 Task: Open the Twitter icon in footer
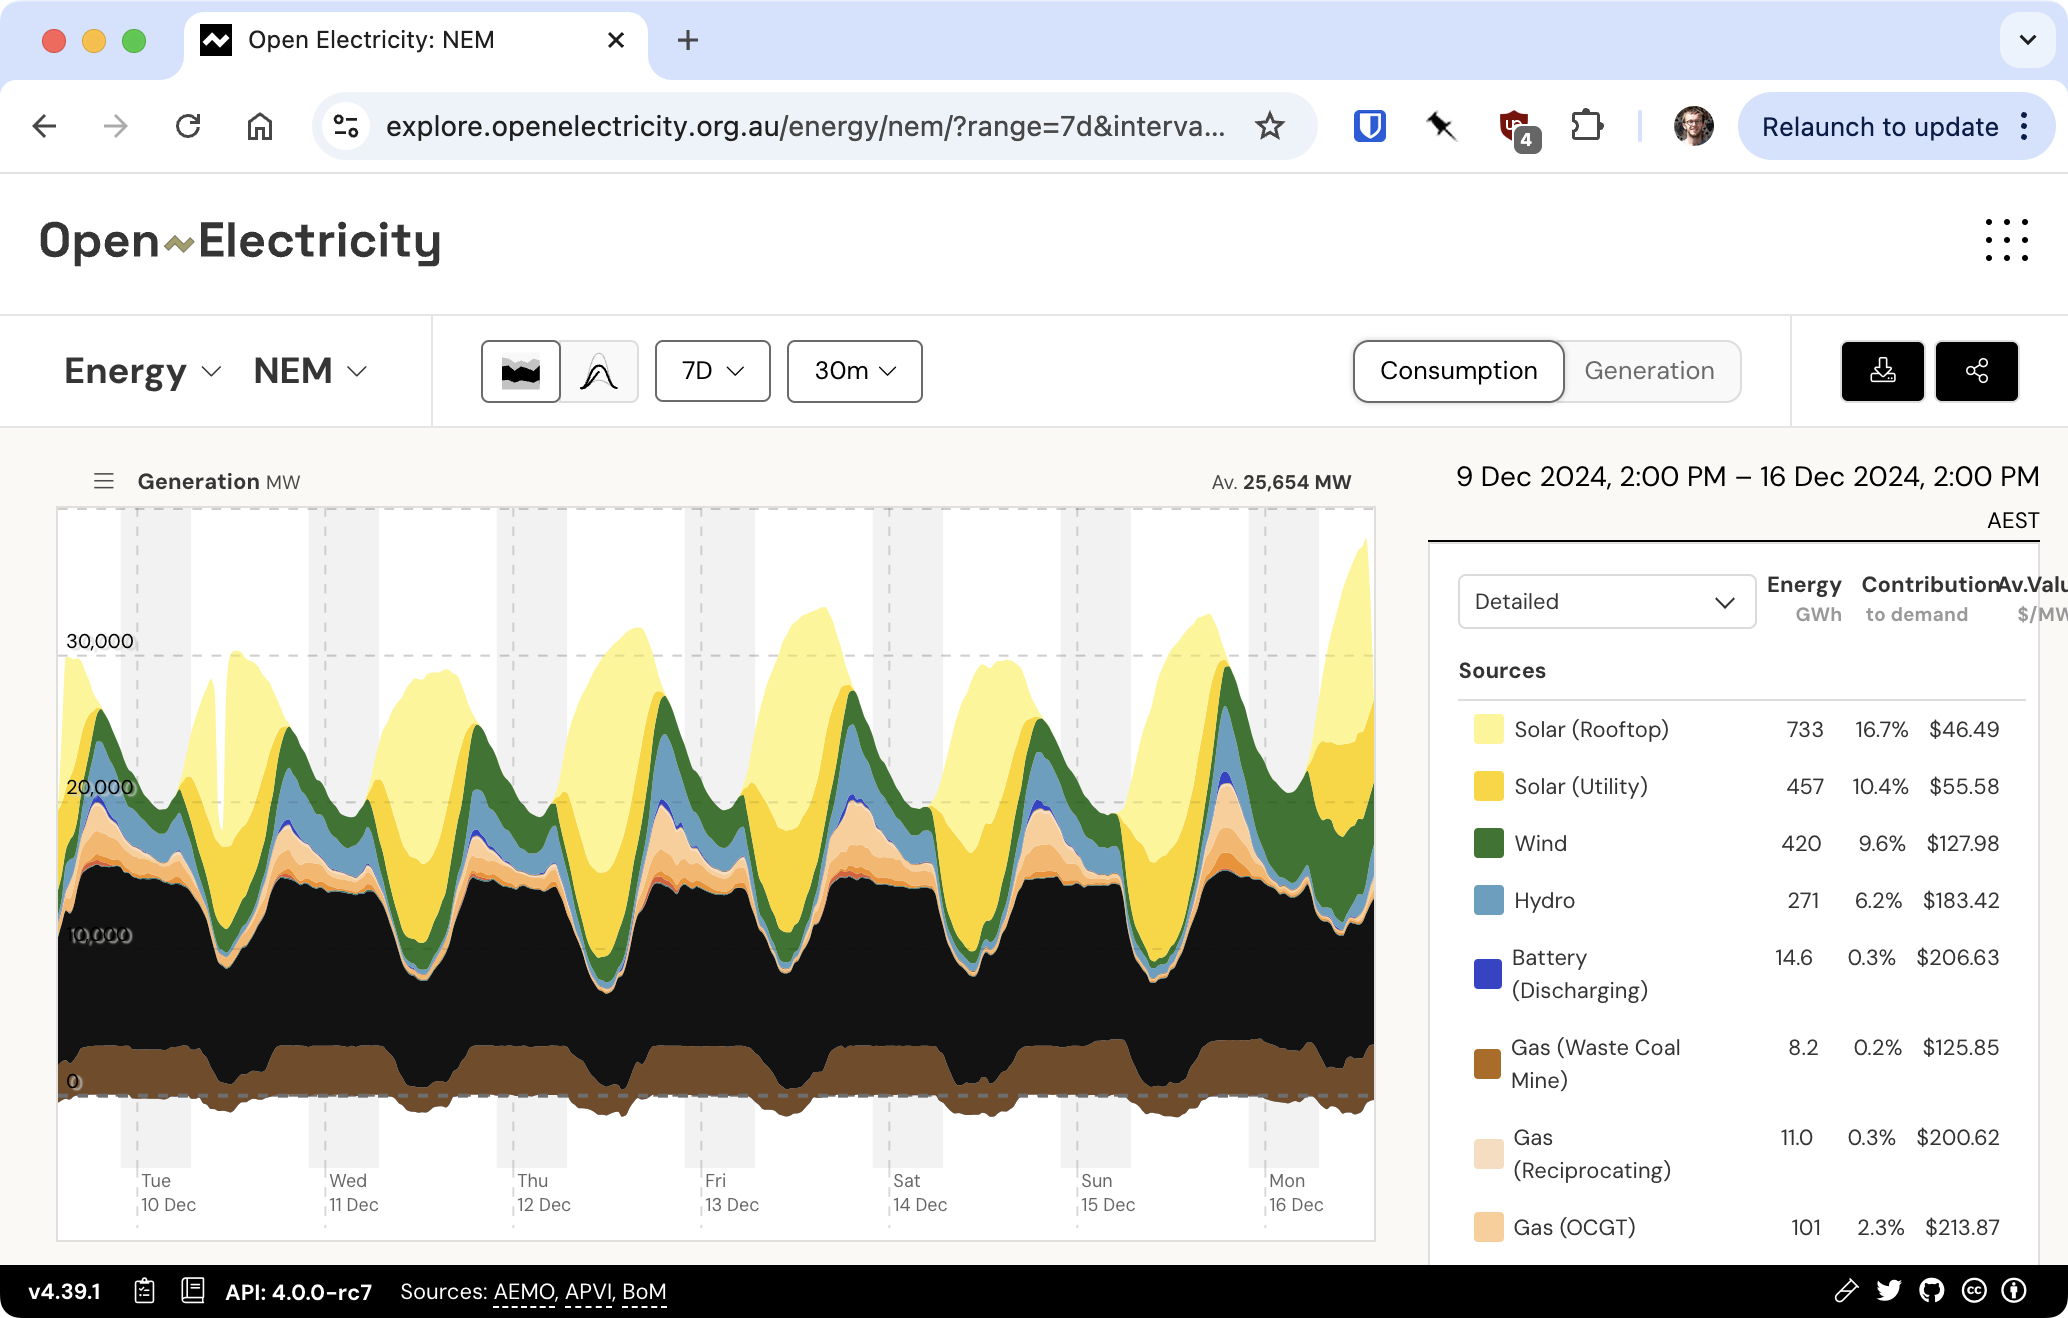[1889, 1291]
